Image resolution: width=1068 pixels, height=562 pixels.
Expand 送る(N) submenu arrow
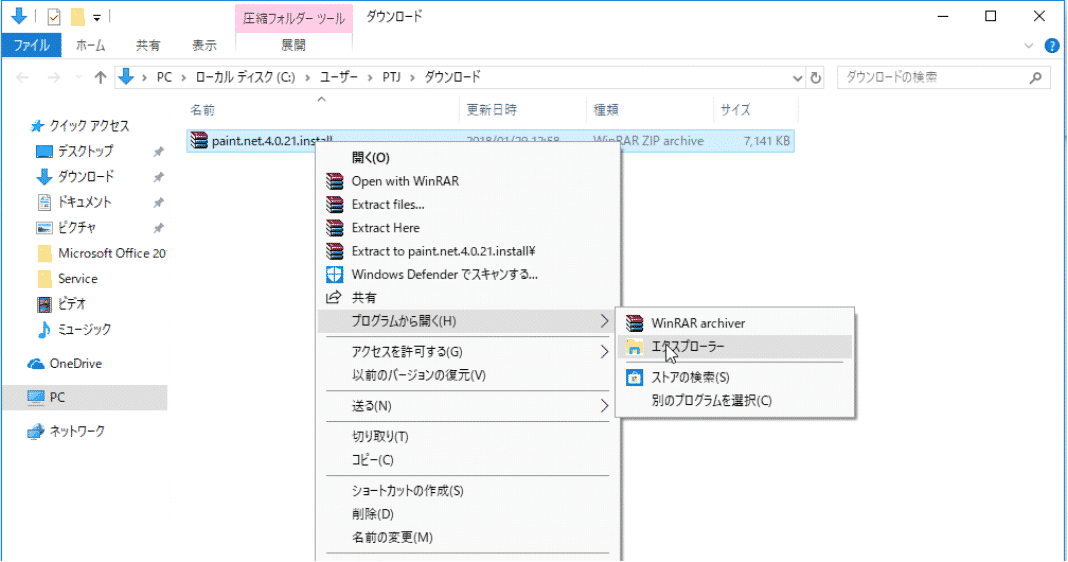pos(604,406)
